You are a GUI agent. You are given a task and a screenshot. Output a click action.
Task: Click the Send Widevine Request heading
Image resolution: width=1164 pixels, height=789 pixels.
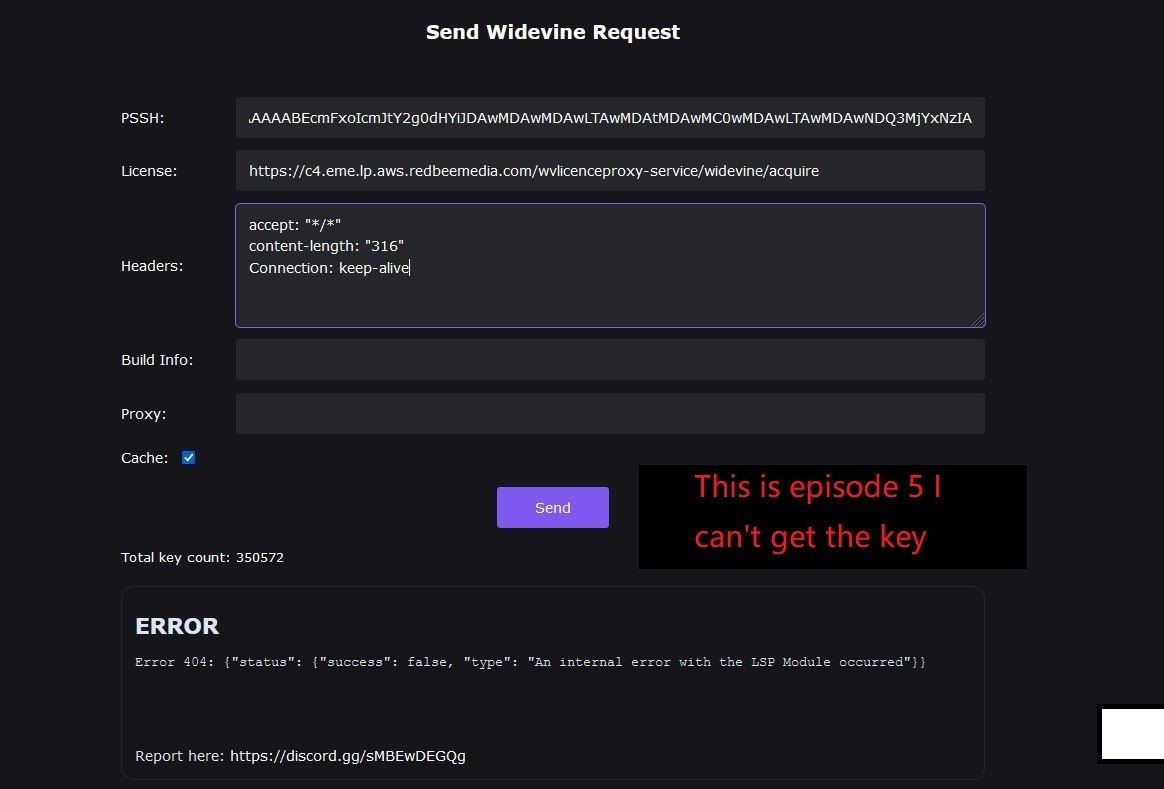tap(552, 32)
